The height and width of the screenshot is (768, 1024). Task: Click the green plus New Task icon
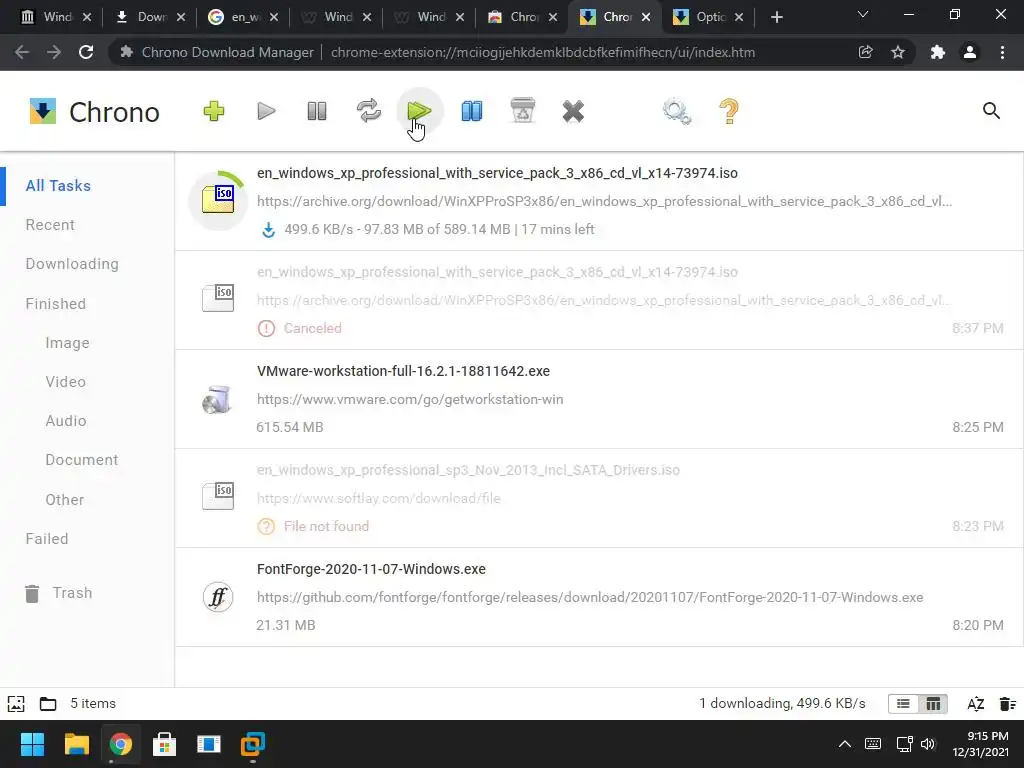click(x=214, y=111)
